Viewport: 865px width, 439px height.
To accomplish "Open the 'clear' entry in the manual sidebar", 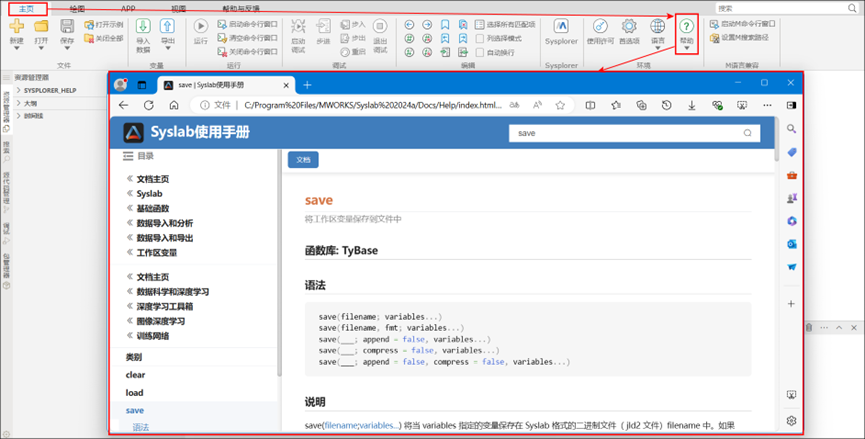I will point(135,375).
